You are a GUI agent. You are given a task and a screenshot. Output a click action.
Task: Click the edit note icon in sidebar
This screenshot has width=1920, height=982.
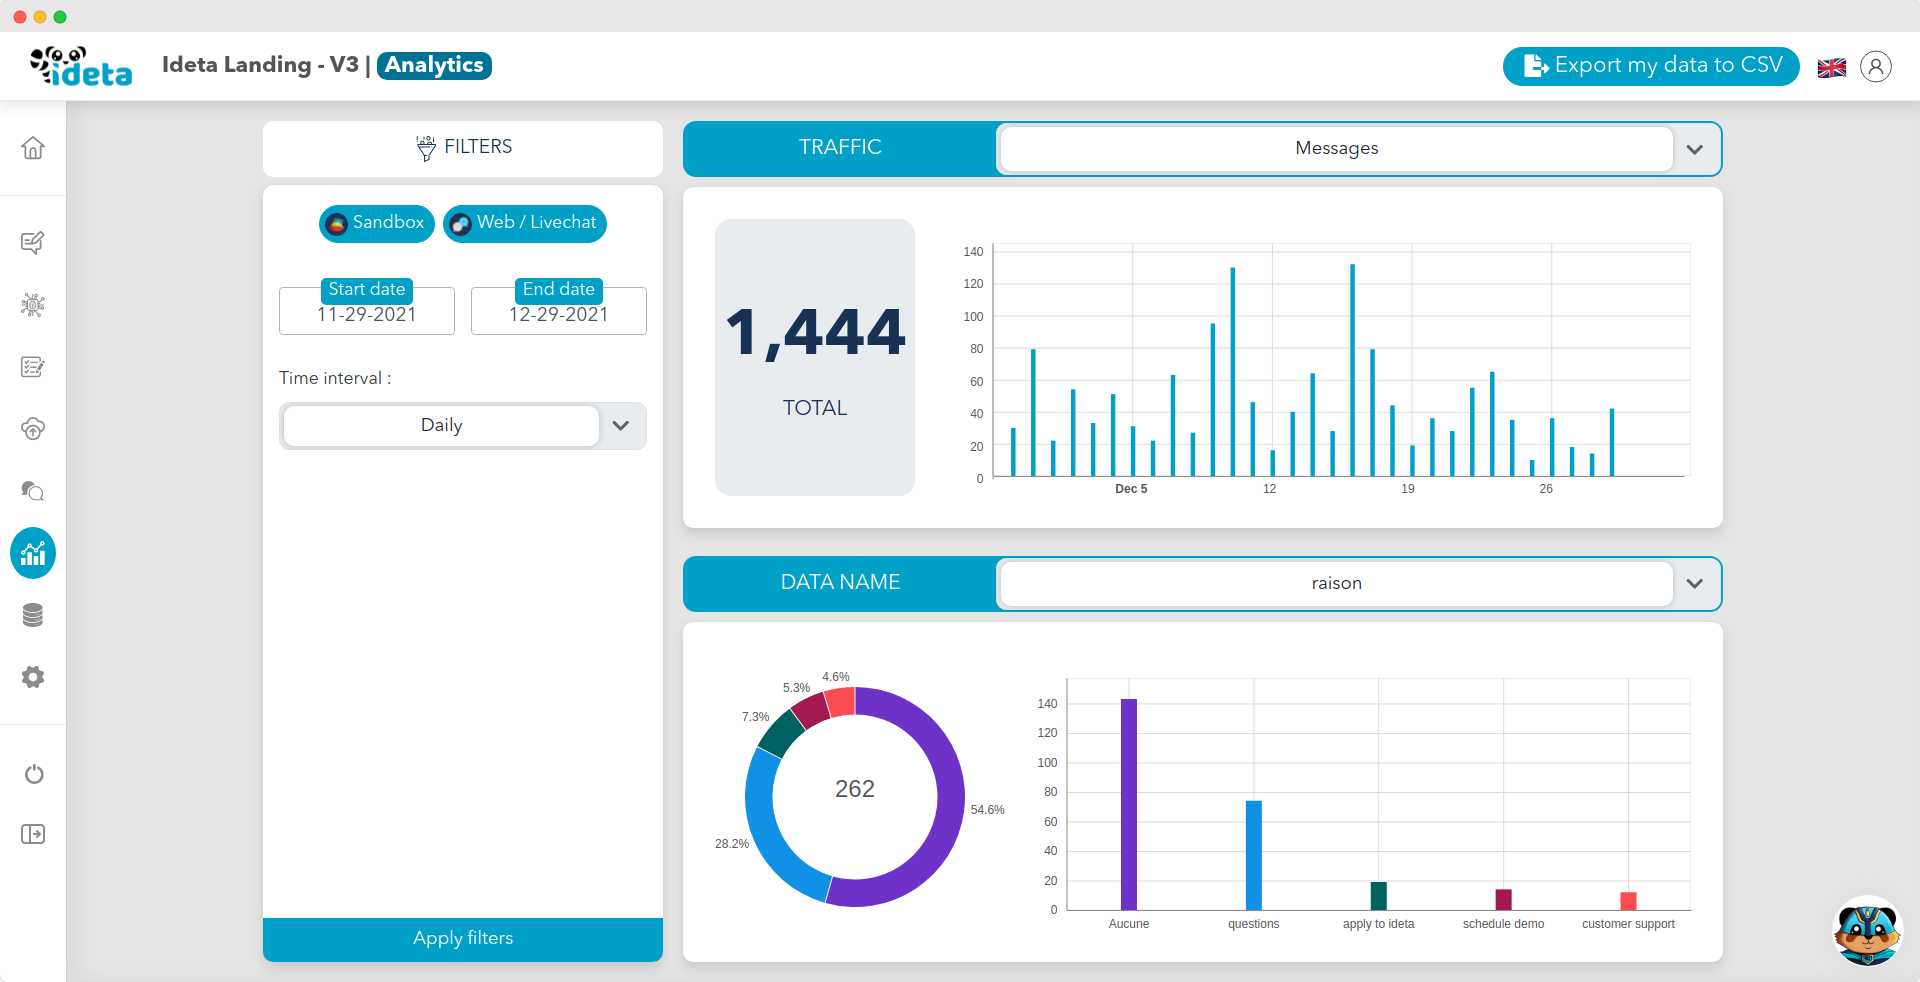point(33,242)
